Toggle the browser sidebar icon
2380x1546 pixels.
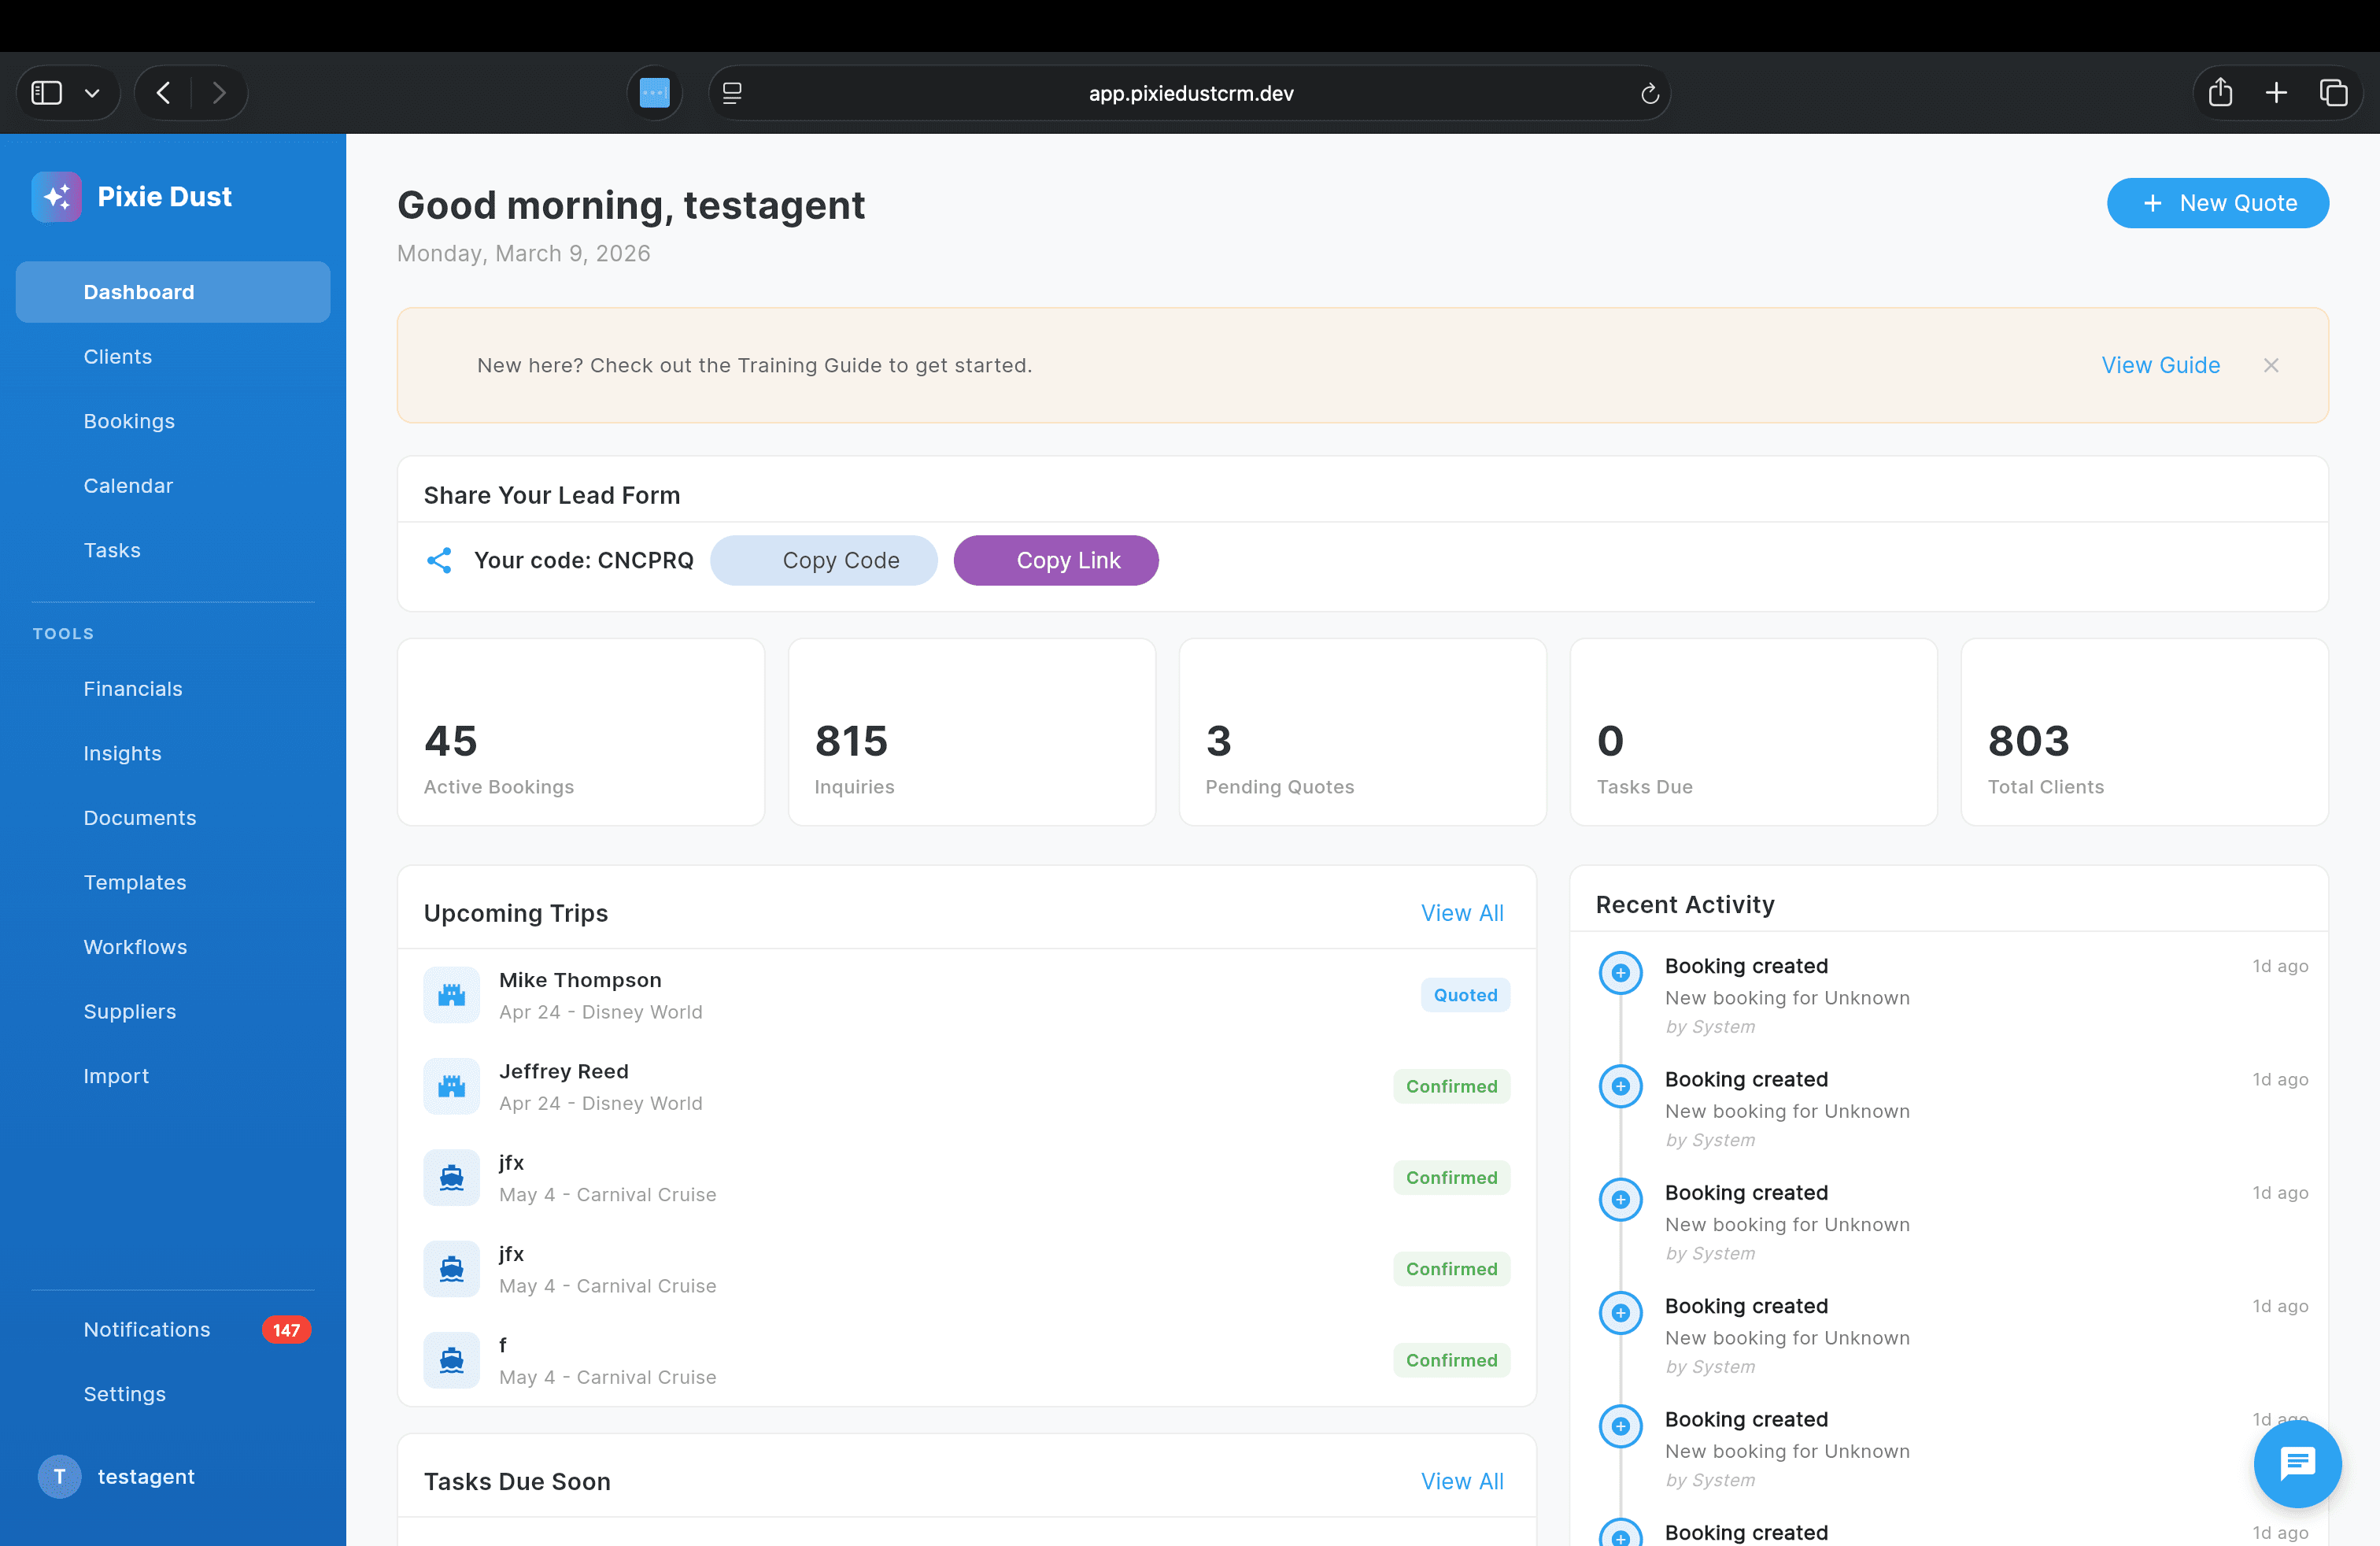47,93
